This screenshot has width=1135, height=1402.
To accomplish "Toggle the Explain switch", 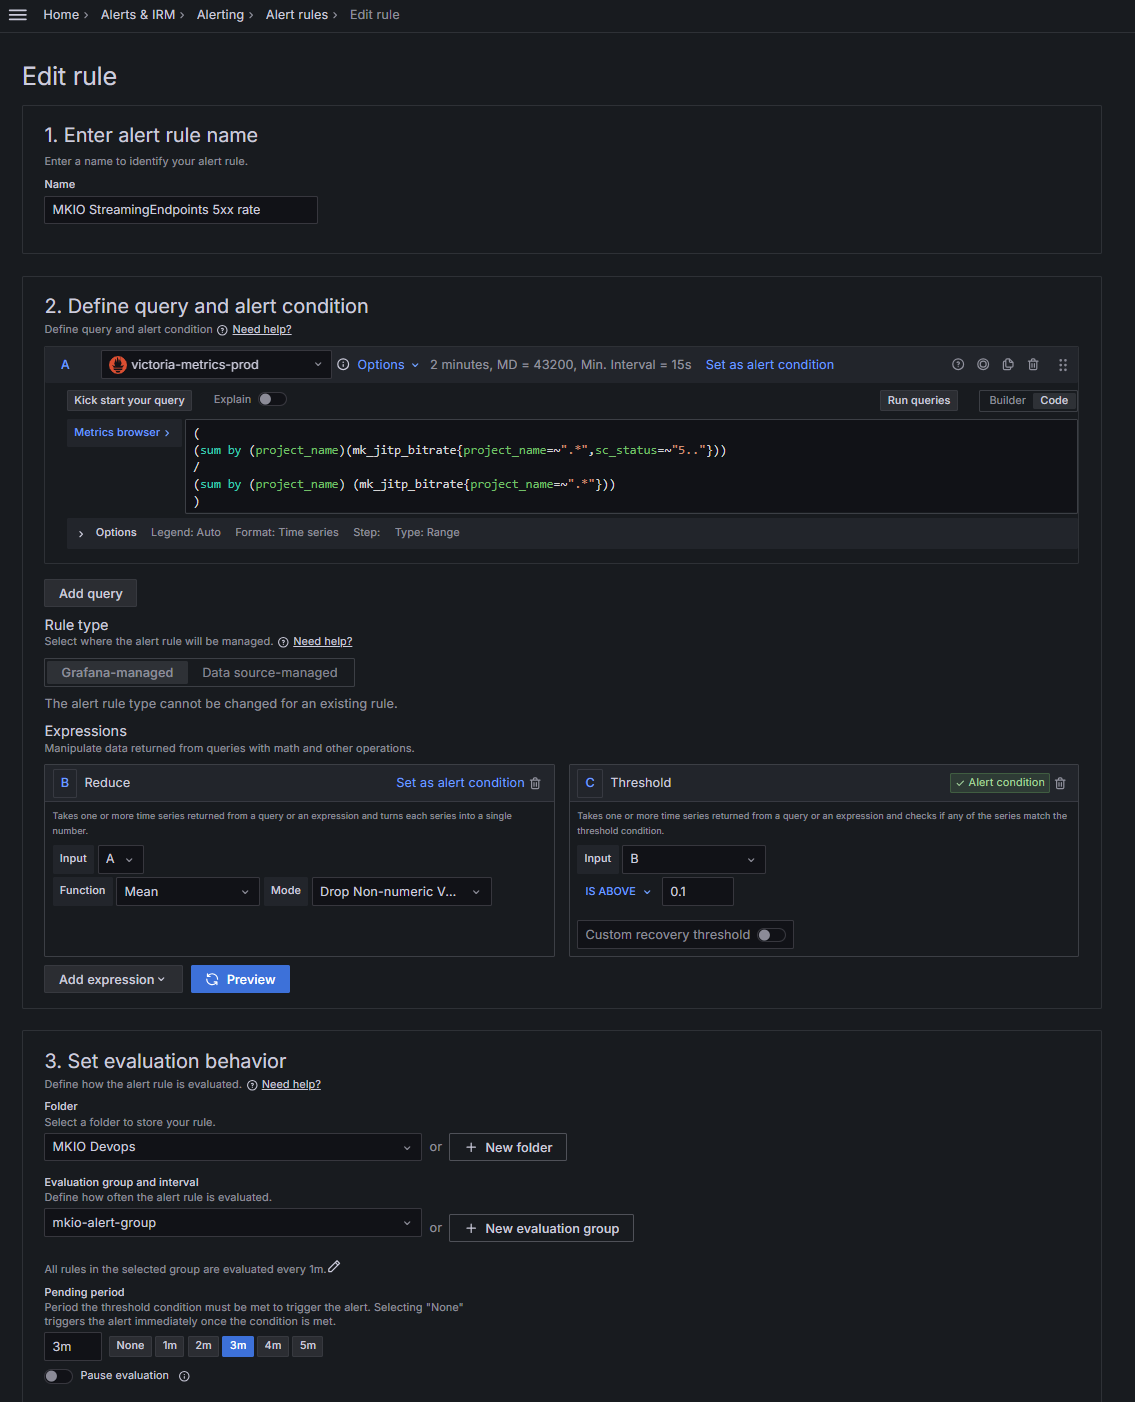I will coord(272,399).
